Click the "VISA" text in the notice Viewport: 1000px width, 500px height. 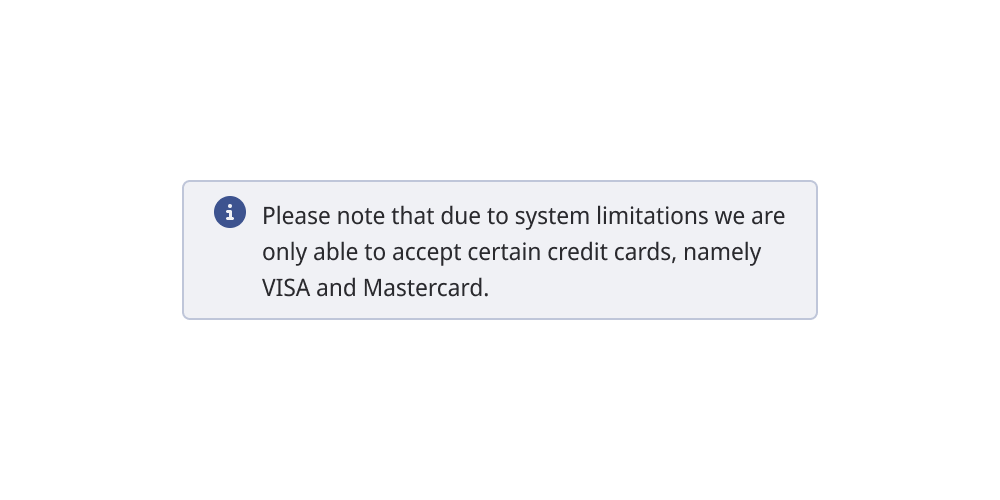286,288
